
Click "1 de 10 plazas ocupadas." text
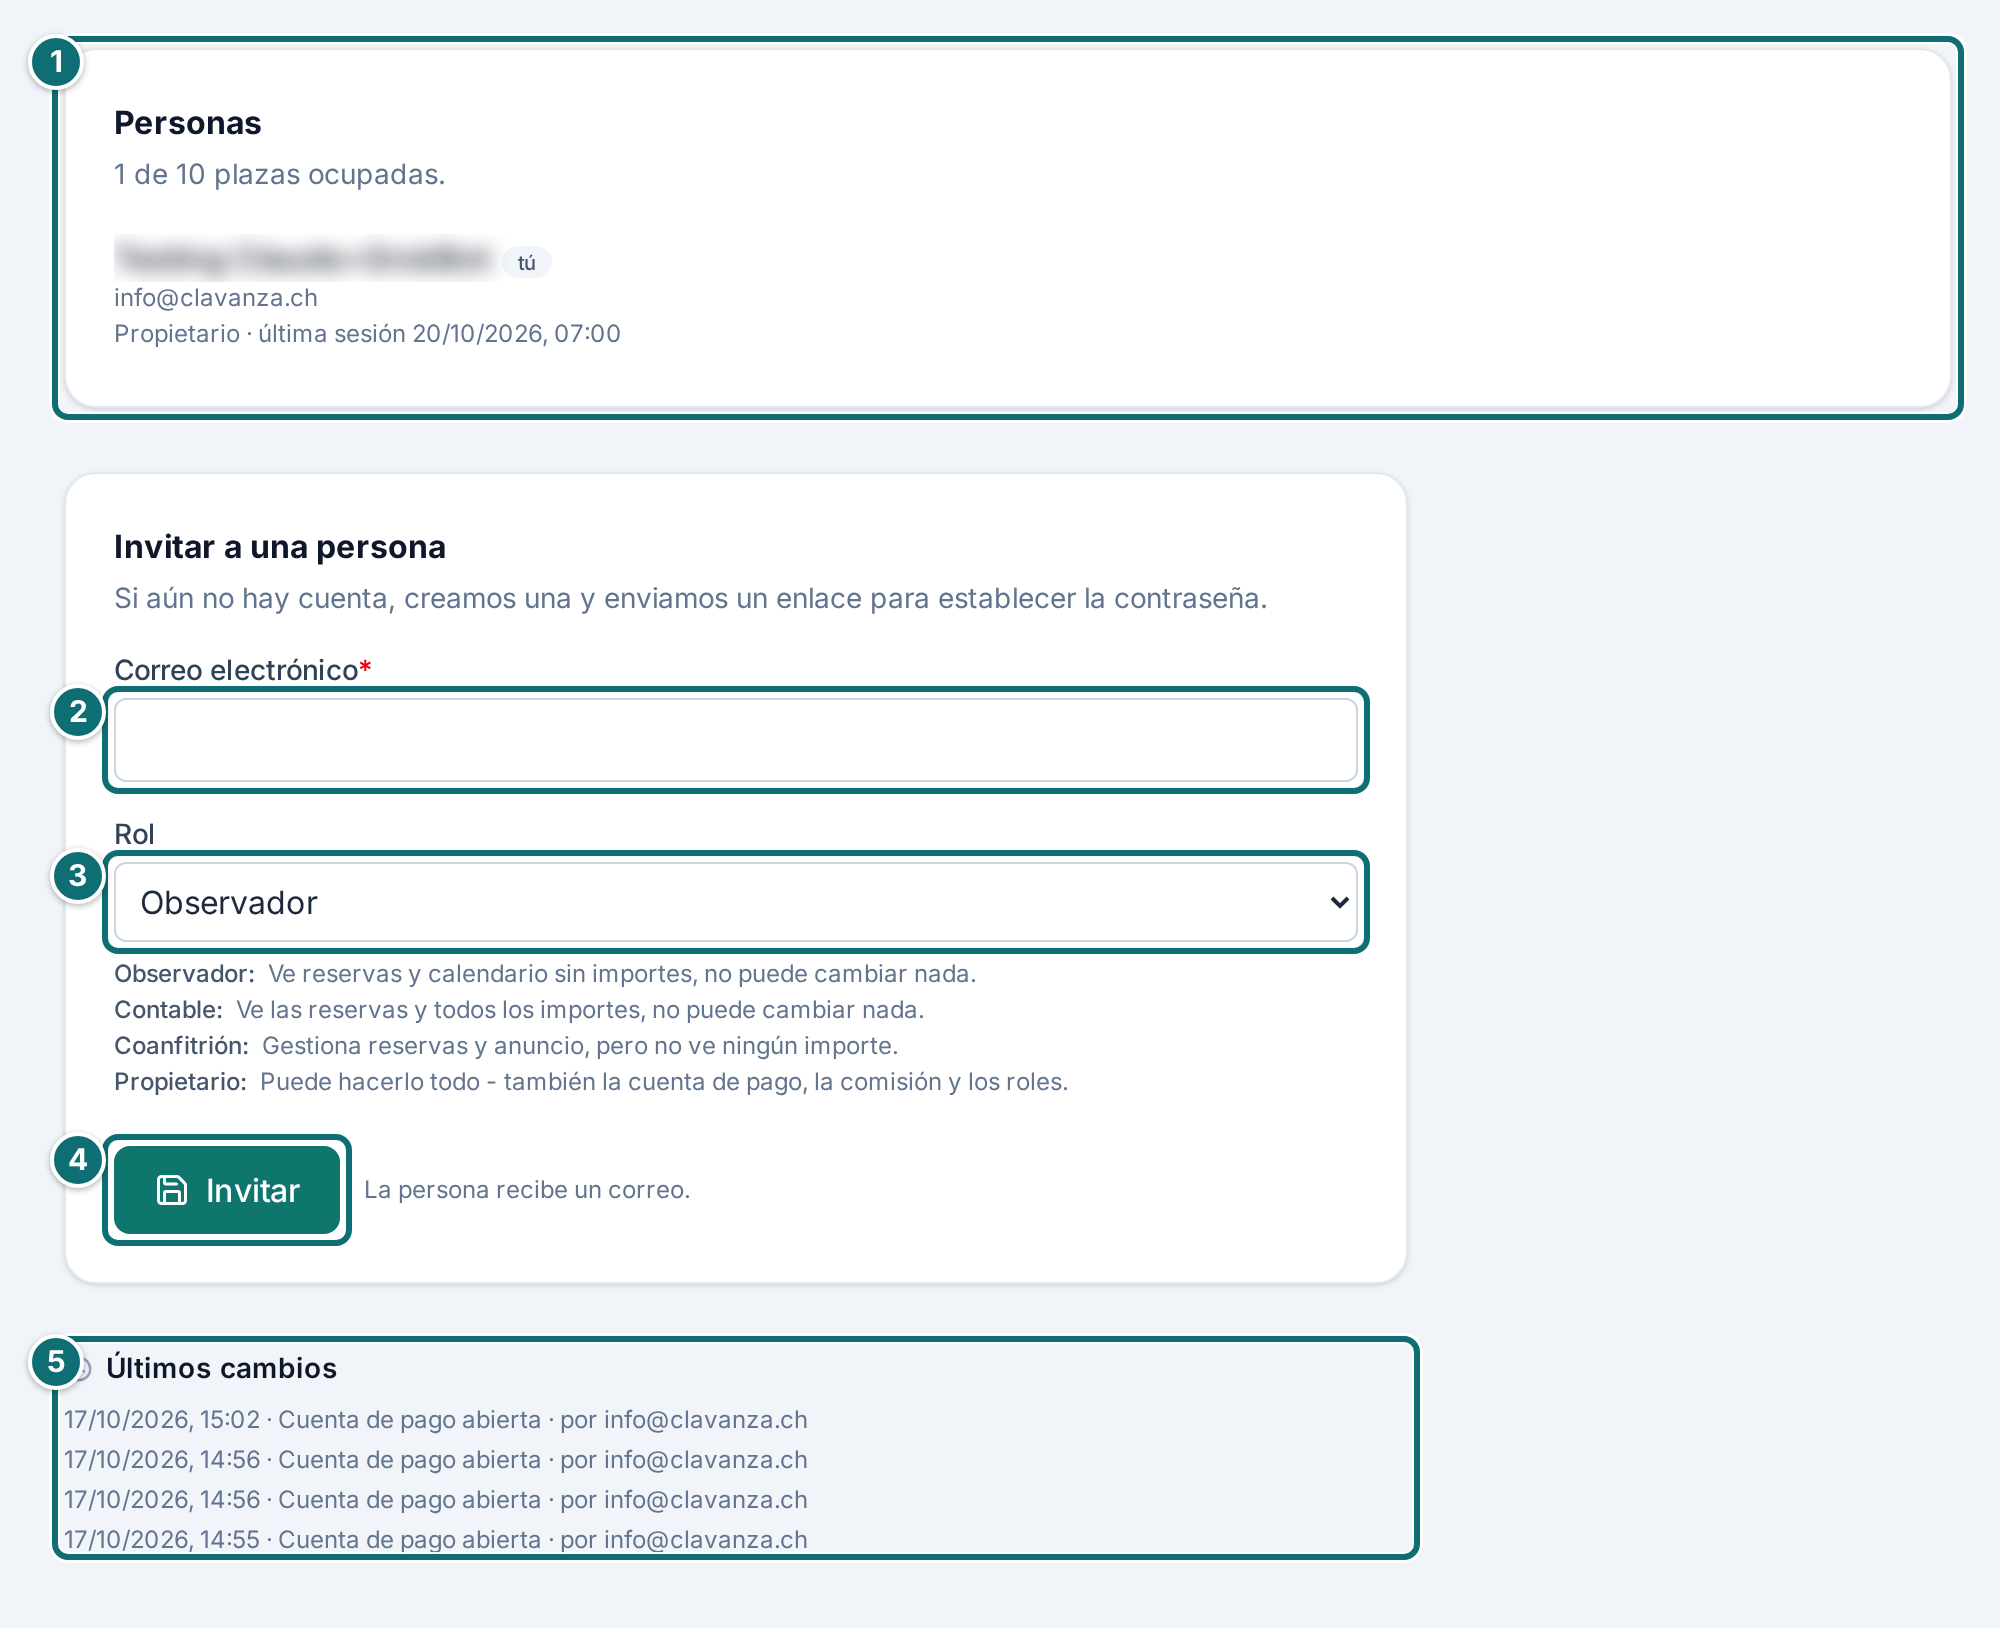coord(280,174)
